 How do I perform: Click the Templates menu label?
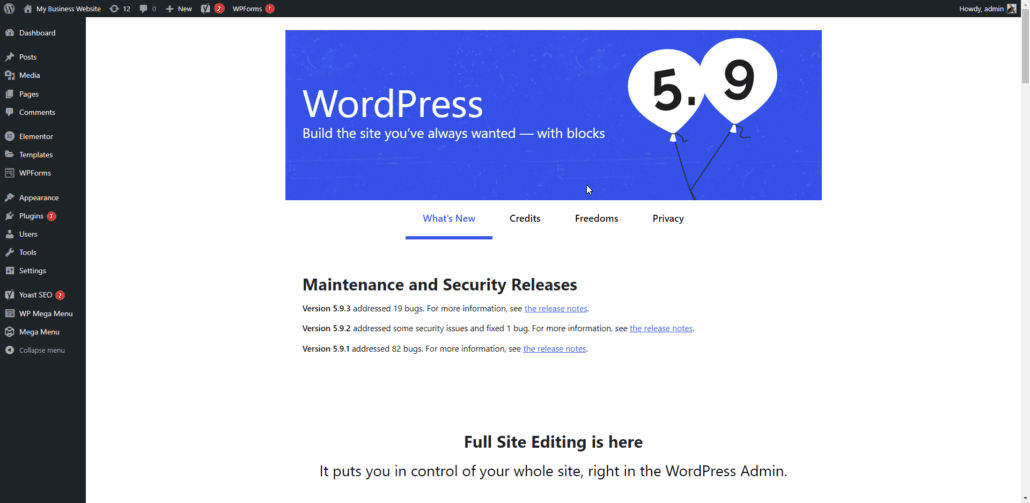point(36,155)
